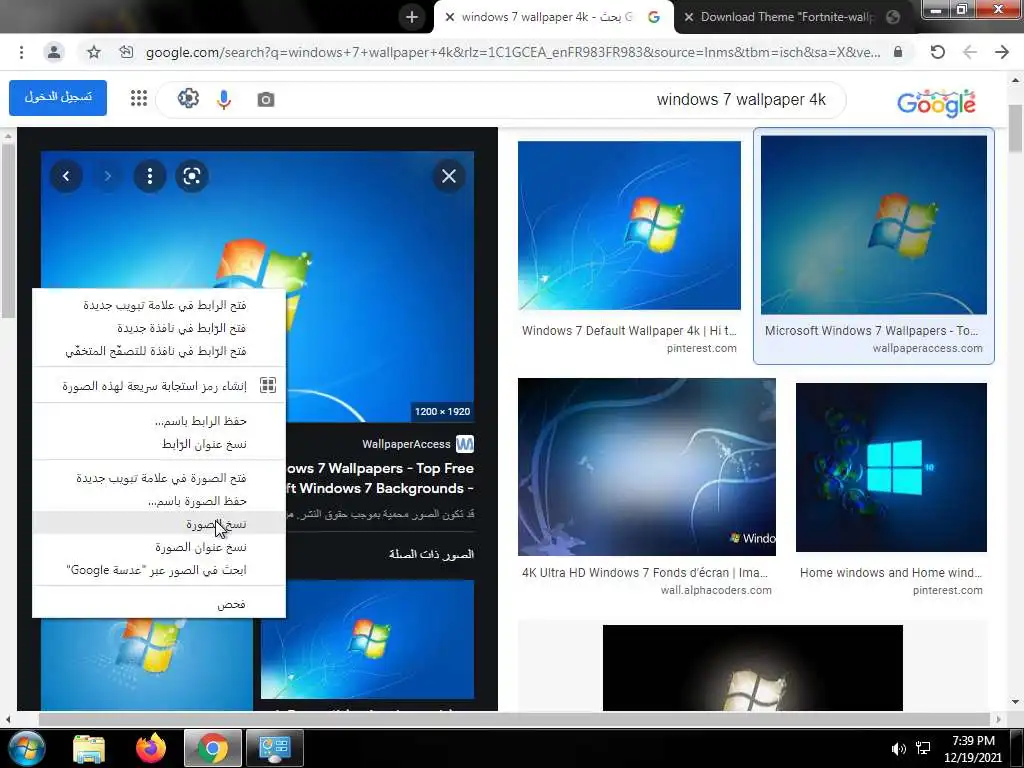
Task: Launch Firefox from taskbar
Action: coord(151,748)
